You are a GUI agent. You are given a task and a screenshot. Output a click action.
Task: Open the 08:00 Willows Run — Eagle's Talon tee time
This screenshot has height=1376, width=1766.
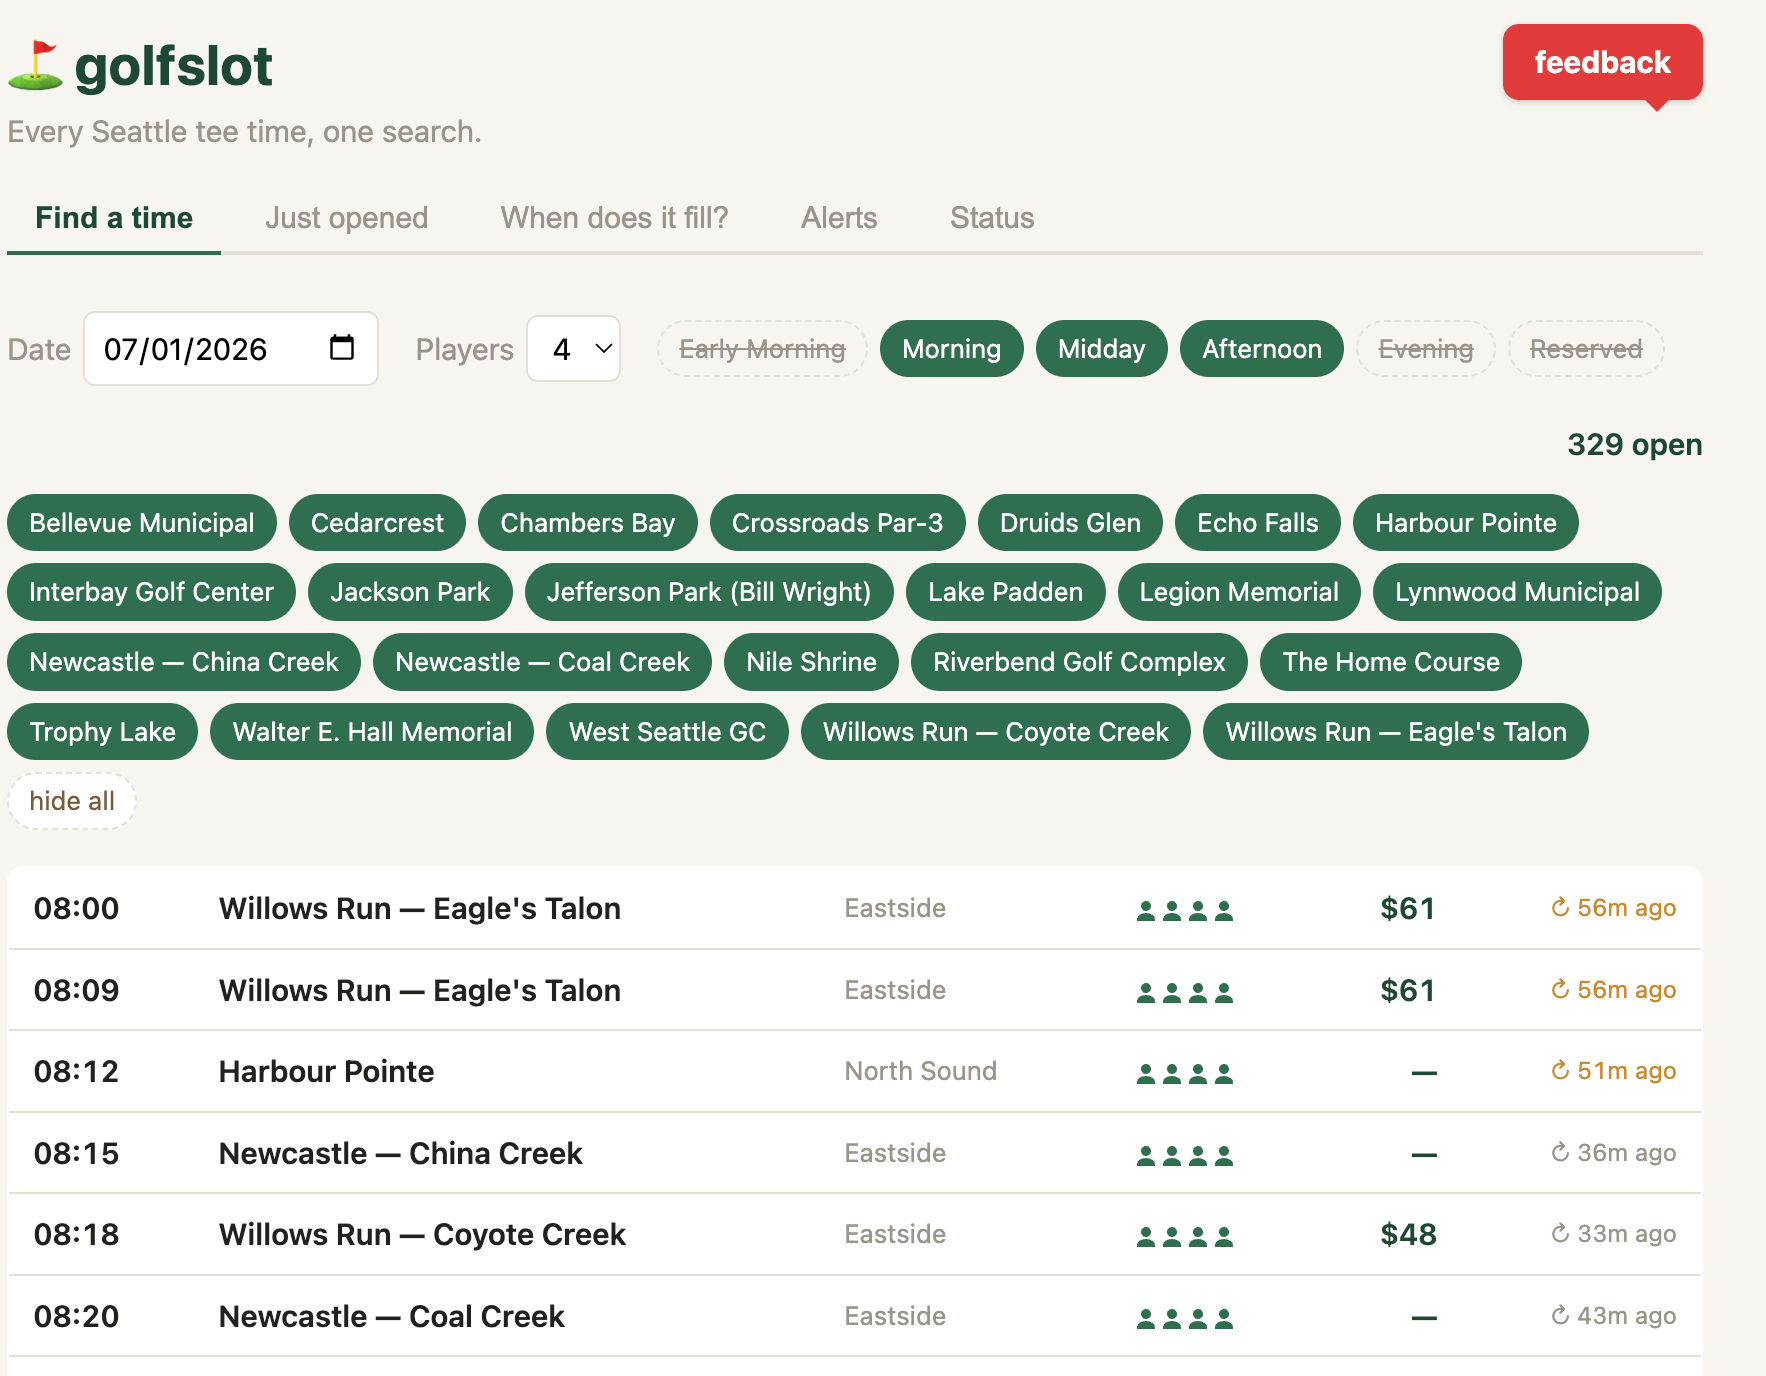coord(855,908)
